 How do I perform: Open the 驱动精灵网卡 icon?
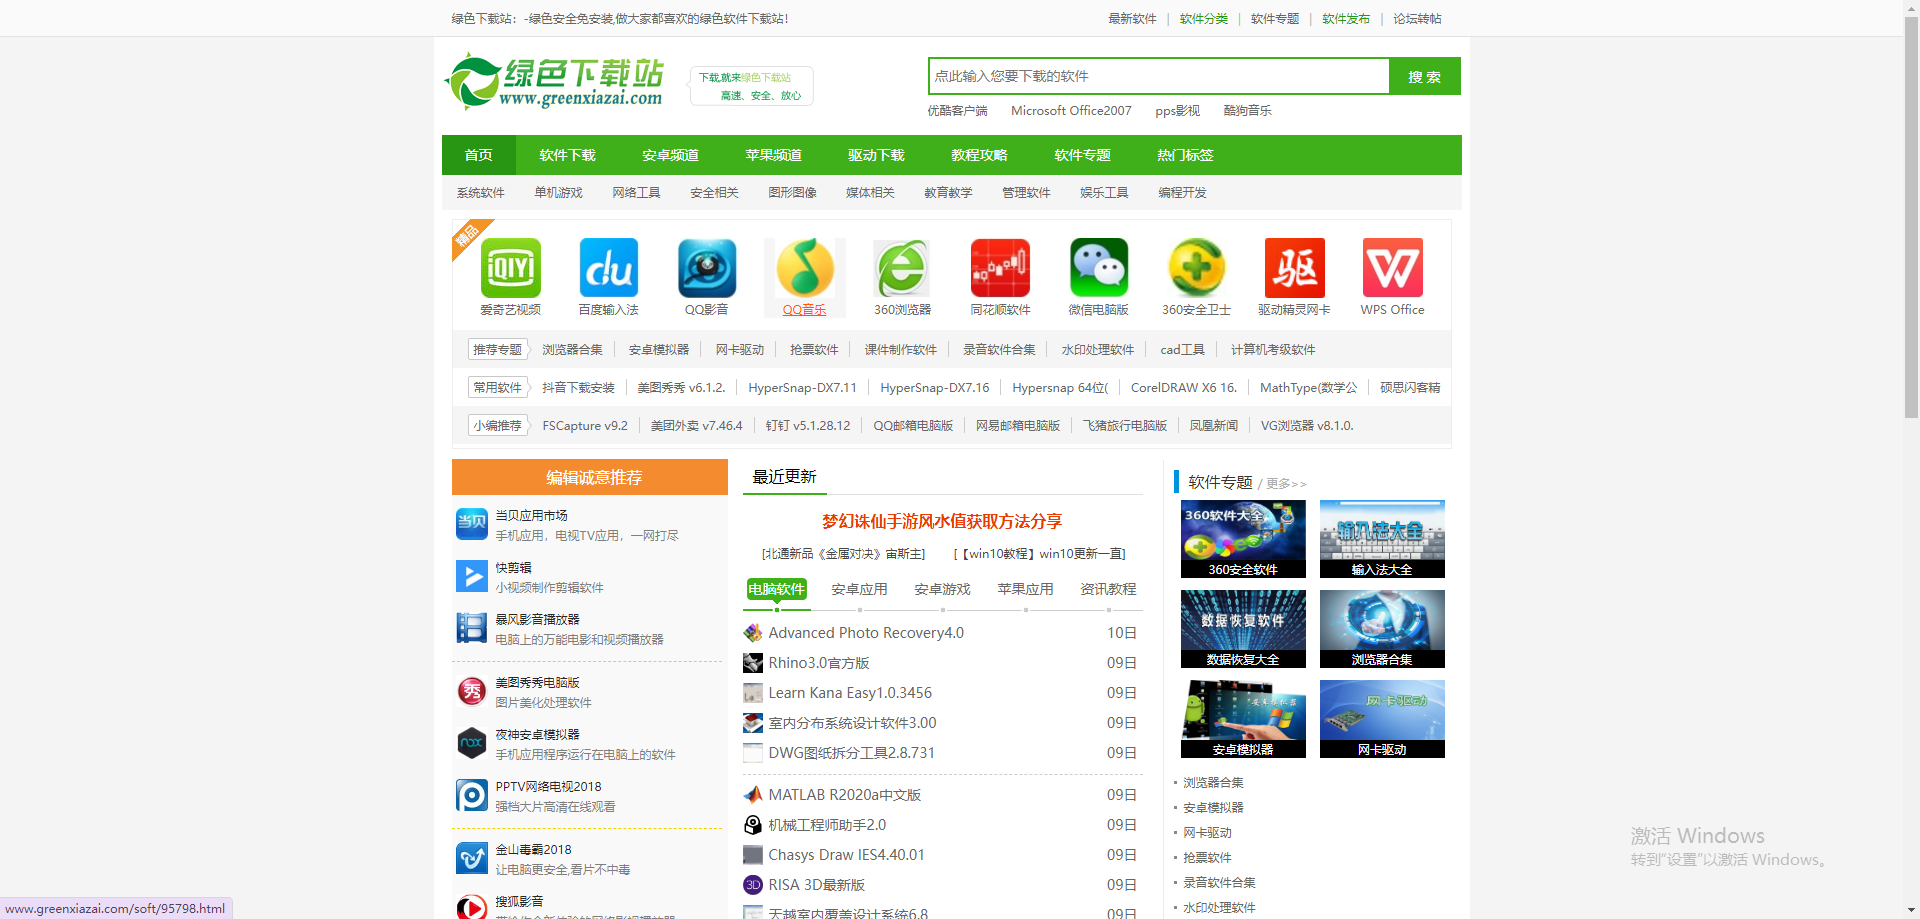coord(1295,268)
